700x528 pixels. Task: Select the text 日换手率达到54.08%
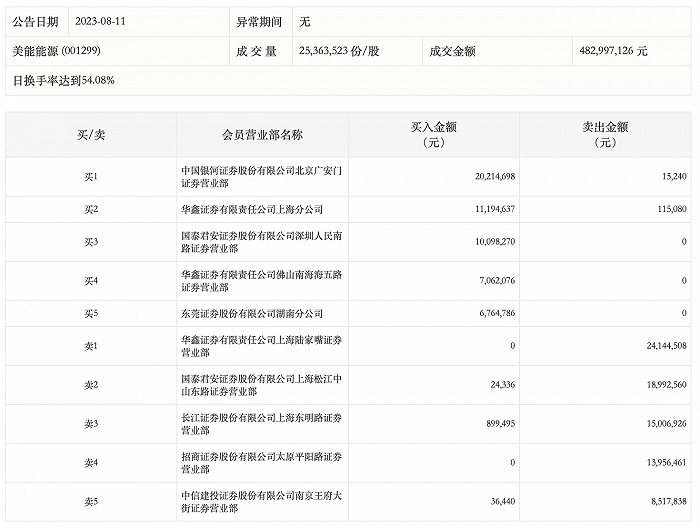(x=63, y=80)
